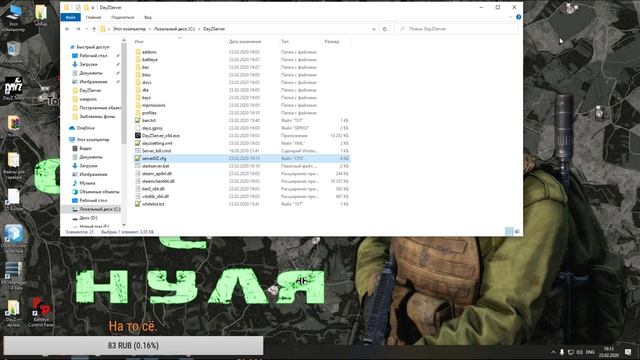Click the navigation pane scrollbar down arrow
The width and height of the screenshot is (640, 360).
click(x=124, y=224)
